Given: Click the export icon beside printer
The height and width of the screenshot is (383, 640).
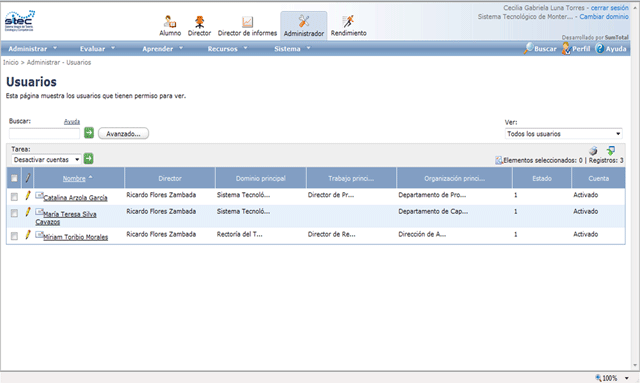Looking at the screenshot, I should click(x=611, y=151).
